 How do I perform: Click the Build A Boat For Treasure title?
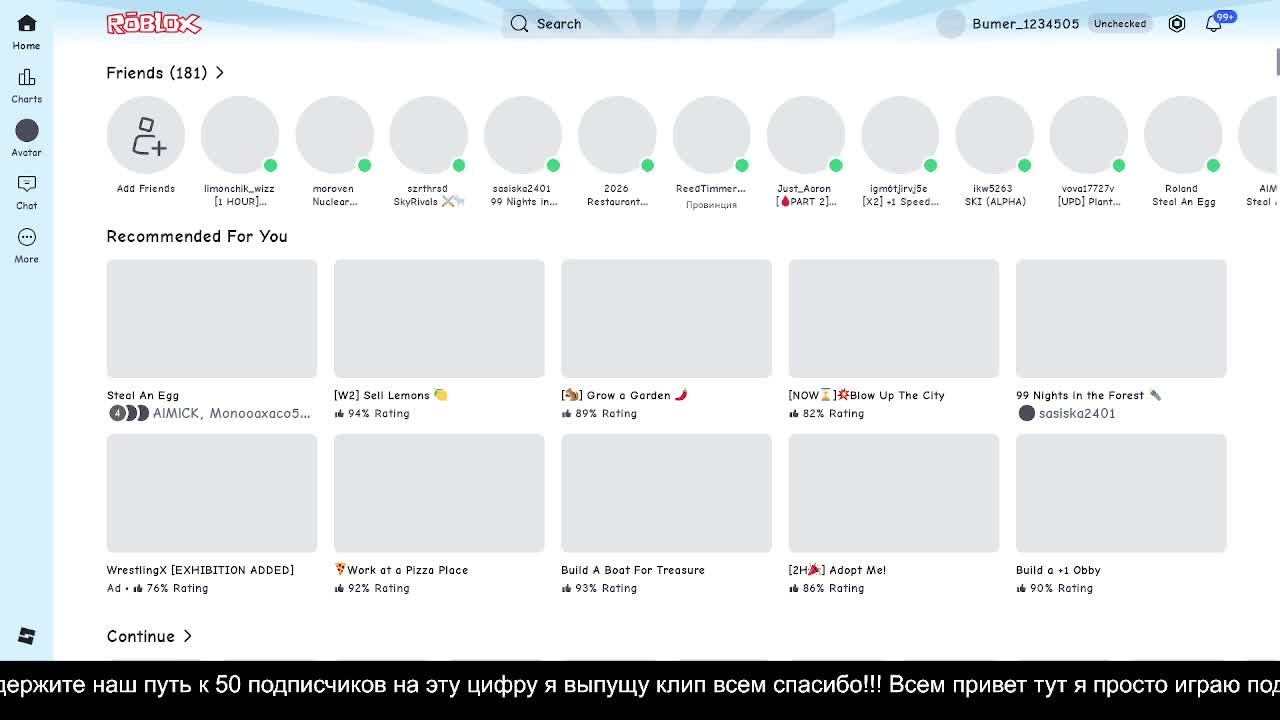pos(633,570)
